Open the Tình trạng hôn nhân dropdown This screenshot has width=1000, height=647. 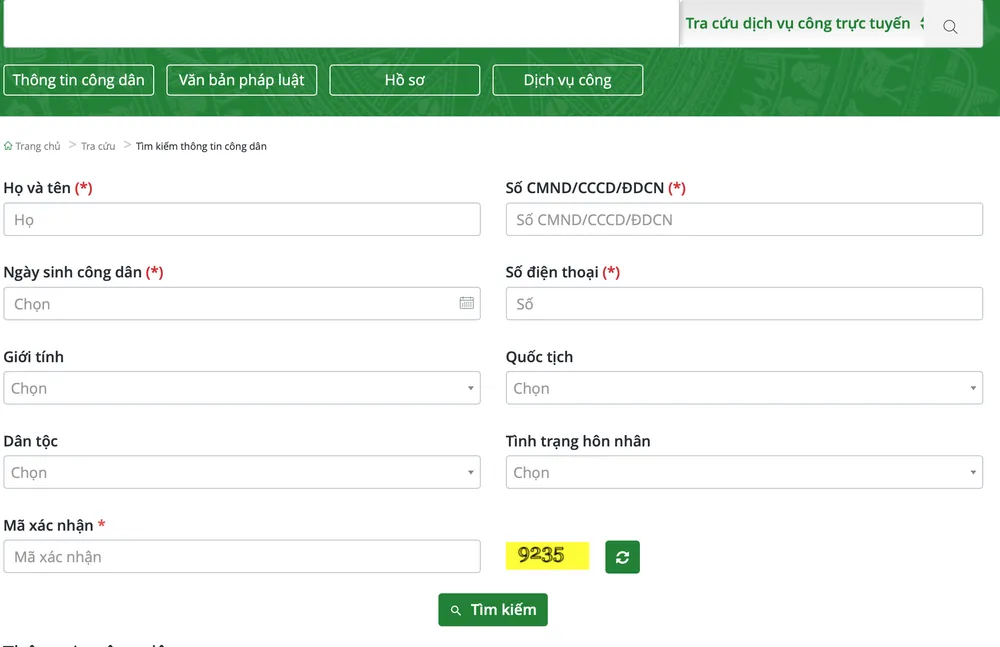click(x=744, y=472)
